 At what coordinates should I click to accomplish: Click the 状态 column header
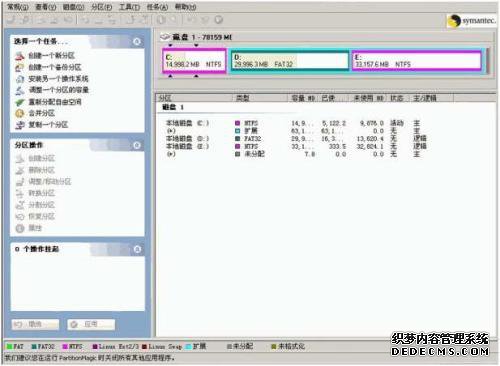[x=398, y=98]
